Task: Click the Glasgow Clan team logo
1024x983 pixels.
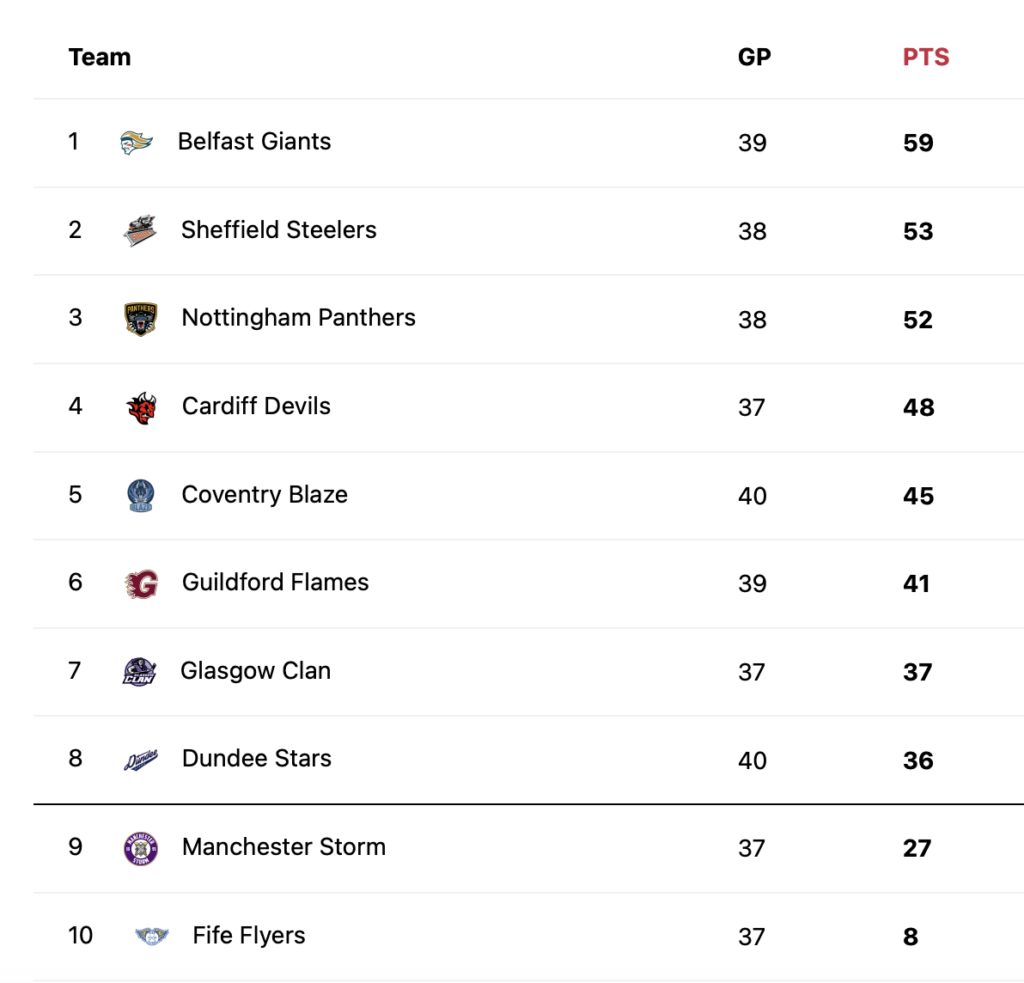Action: pos(140,671)
